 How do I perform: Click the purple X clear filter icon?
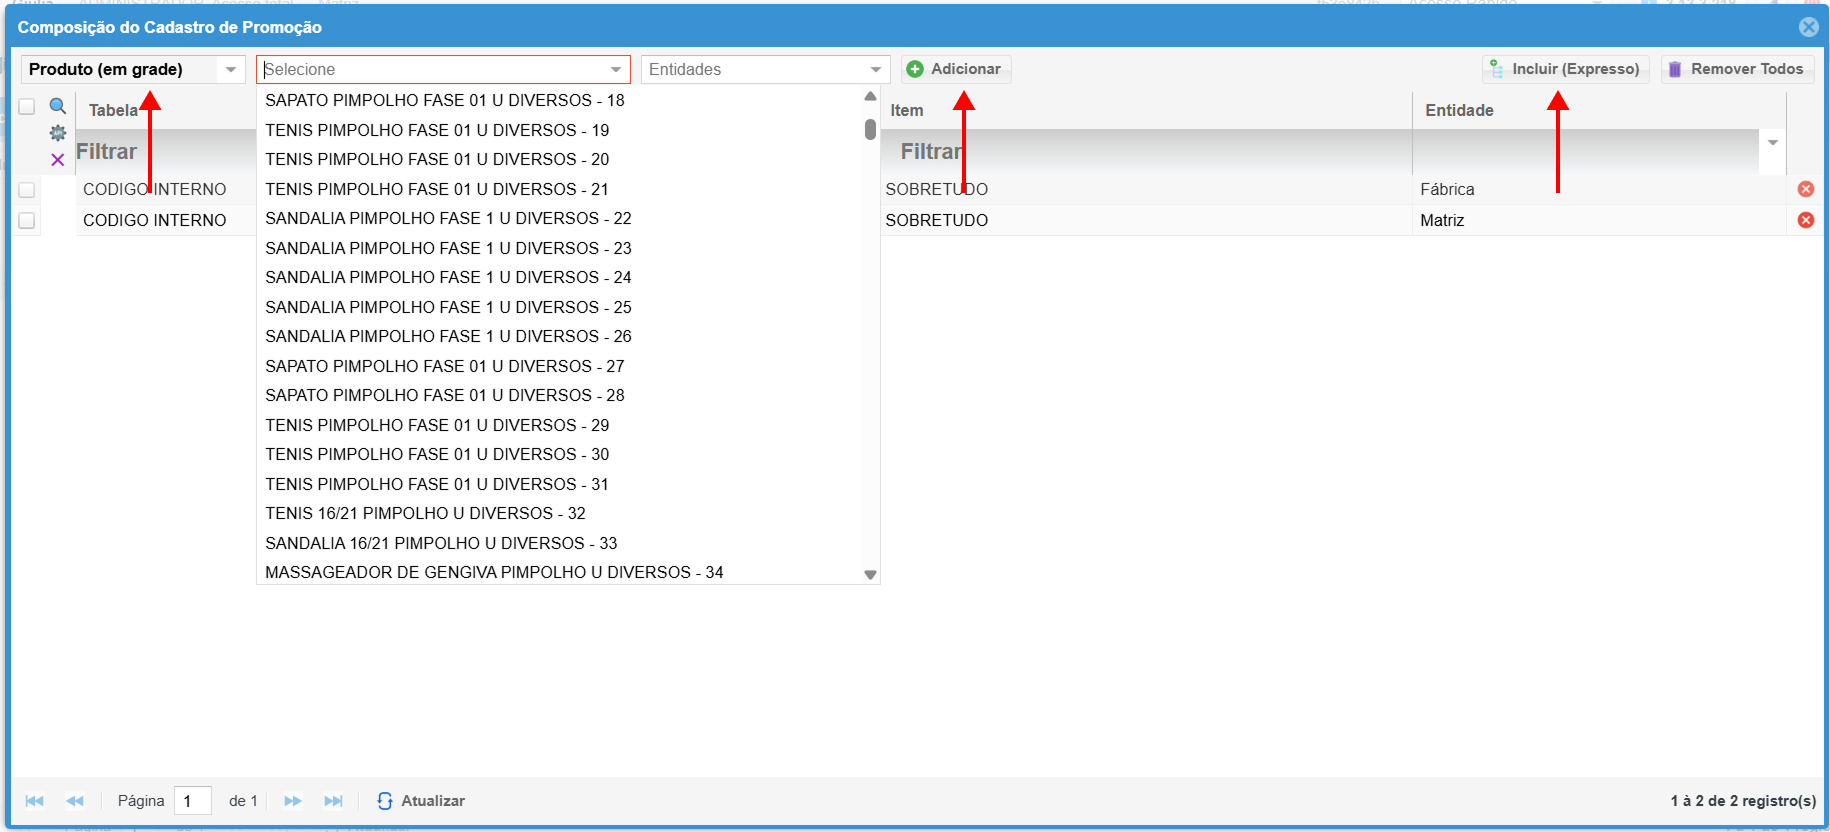58,160
